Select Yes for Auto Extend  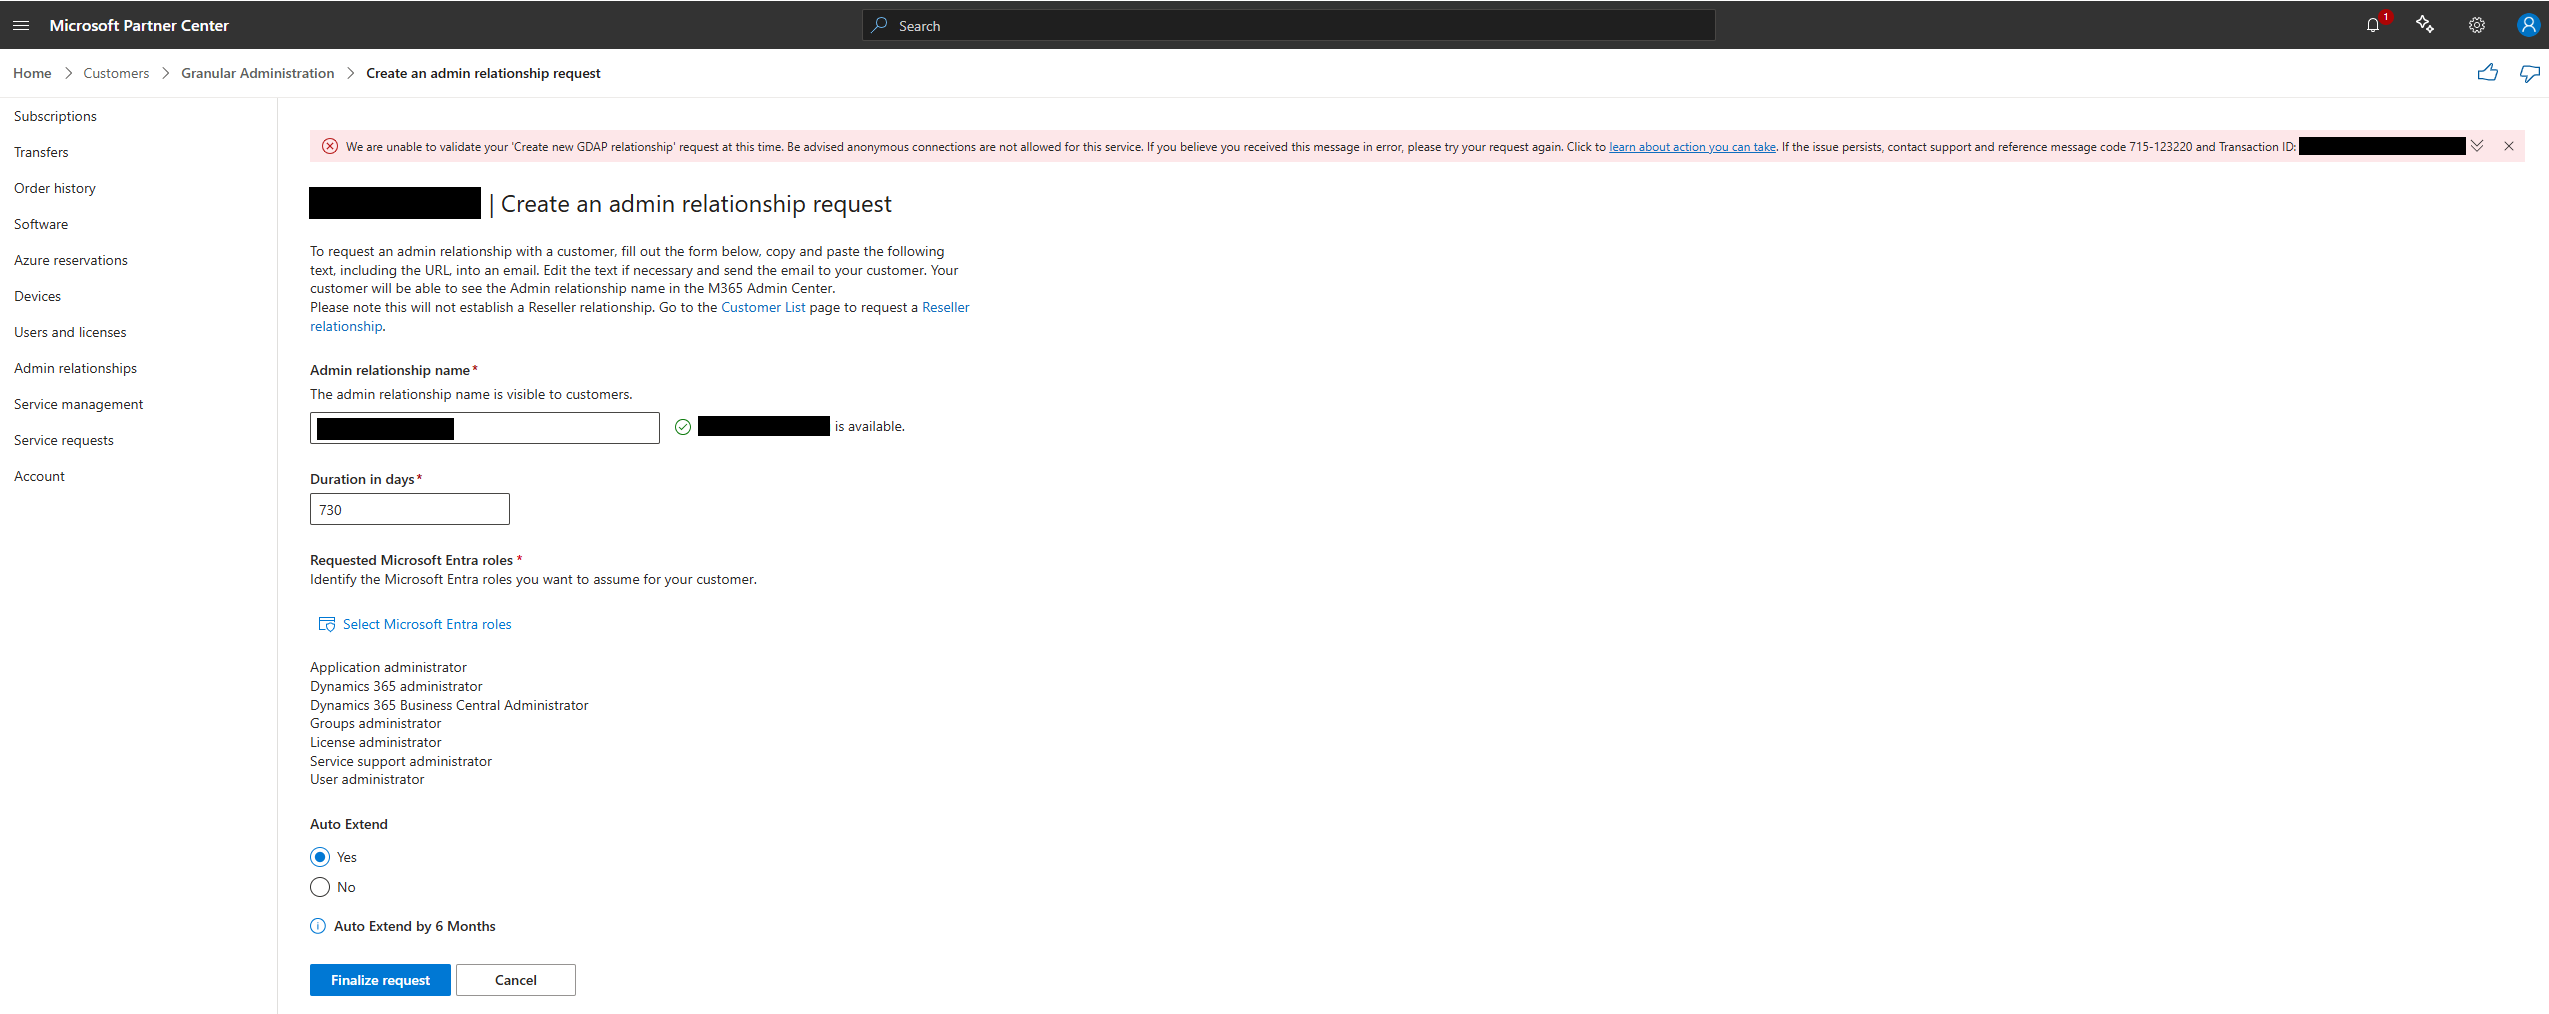click(x=319, y=856)
